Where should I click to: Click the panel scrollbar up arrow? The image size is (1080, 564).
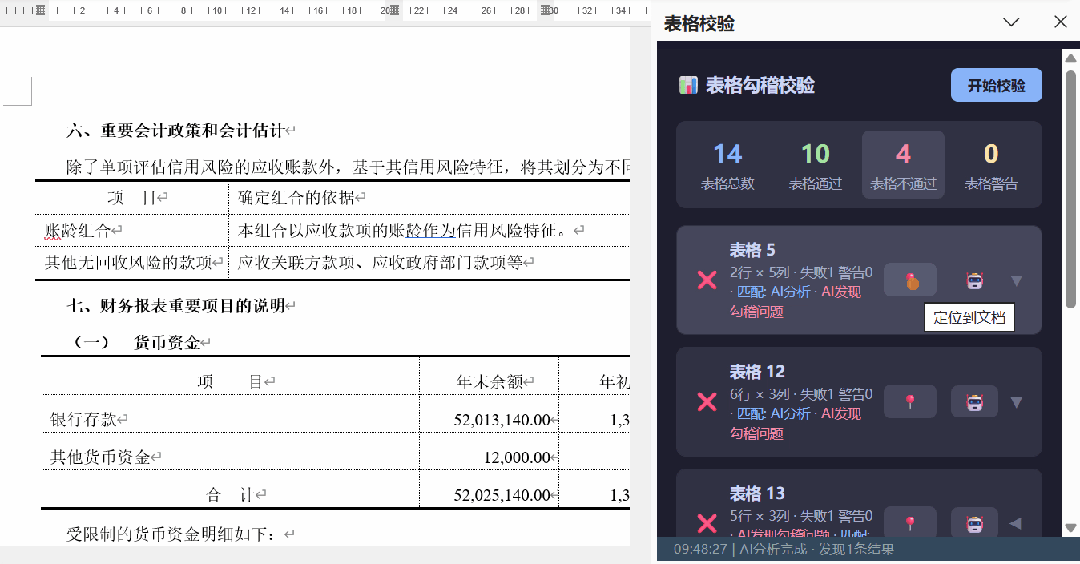(1070, 59)
